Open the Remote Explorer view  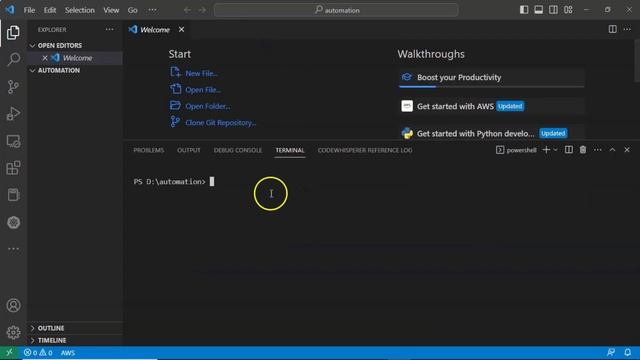pyautogui.click(x=13, y=141)
